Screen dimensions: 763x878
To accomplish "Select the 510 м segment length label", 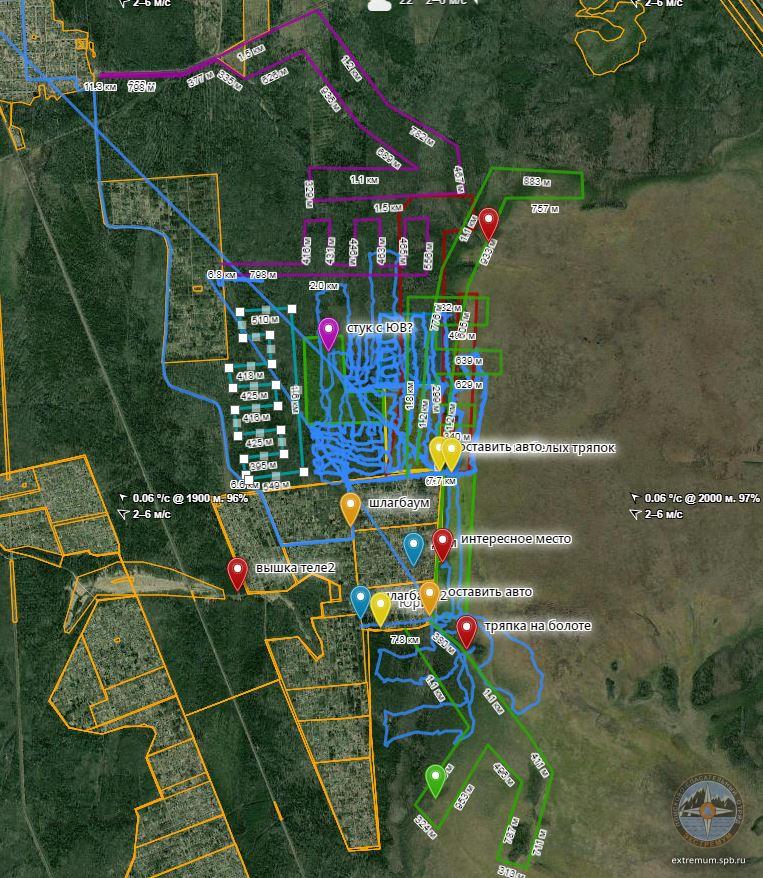I will point(264,320).
